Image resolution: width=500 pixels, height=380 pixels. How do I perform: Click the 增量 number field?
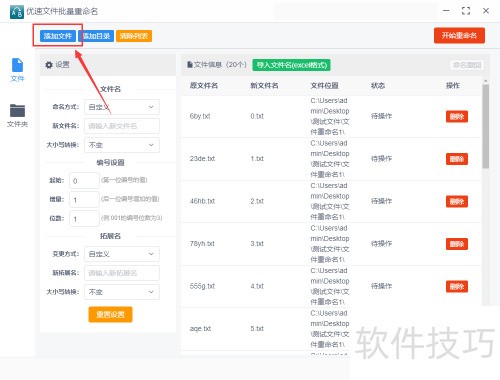point(84,200)
